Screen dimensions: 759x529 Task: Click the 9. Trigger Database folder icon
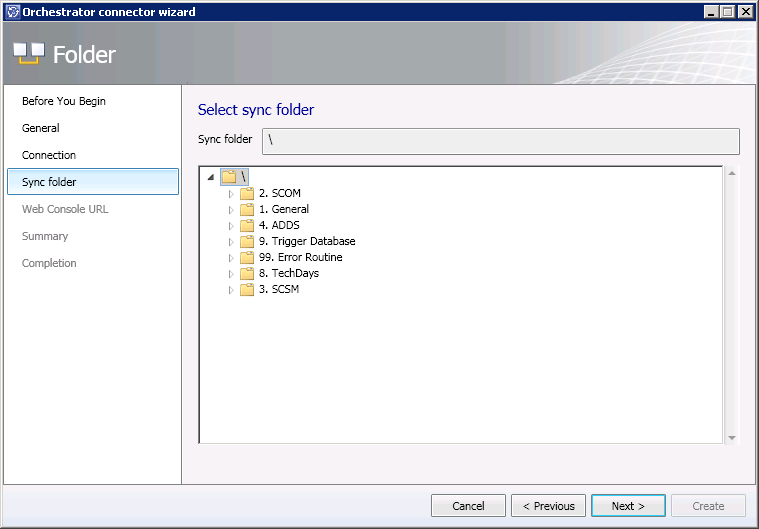coord(247,241)
